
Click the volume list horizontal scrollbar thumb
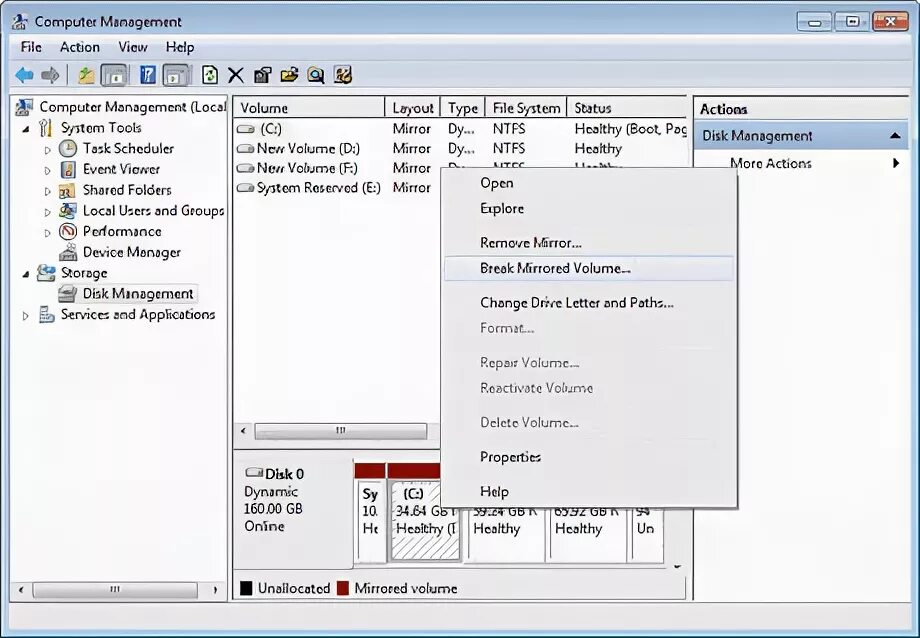[x=340, y=431]
